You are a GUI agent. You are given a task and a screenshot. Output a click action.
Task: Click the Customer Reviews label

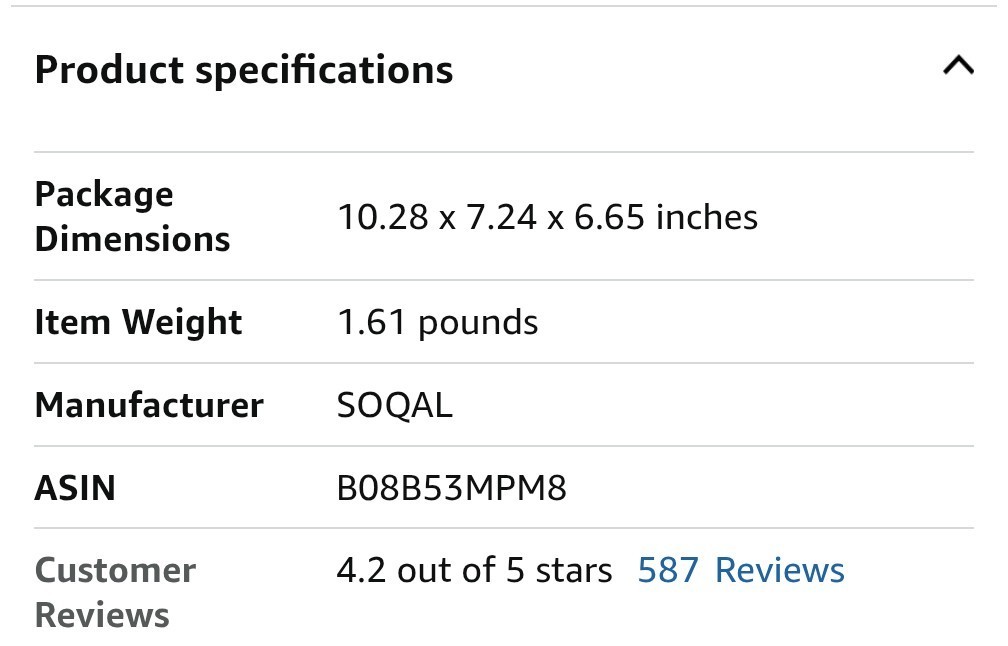pos(115,592)
